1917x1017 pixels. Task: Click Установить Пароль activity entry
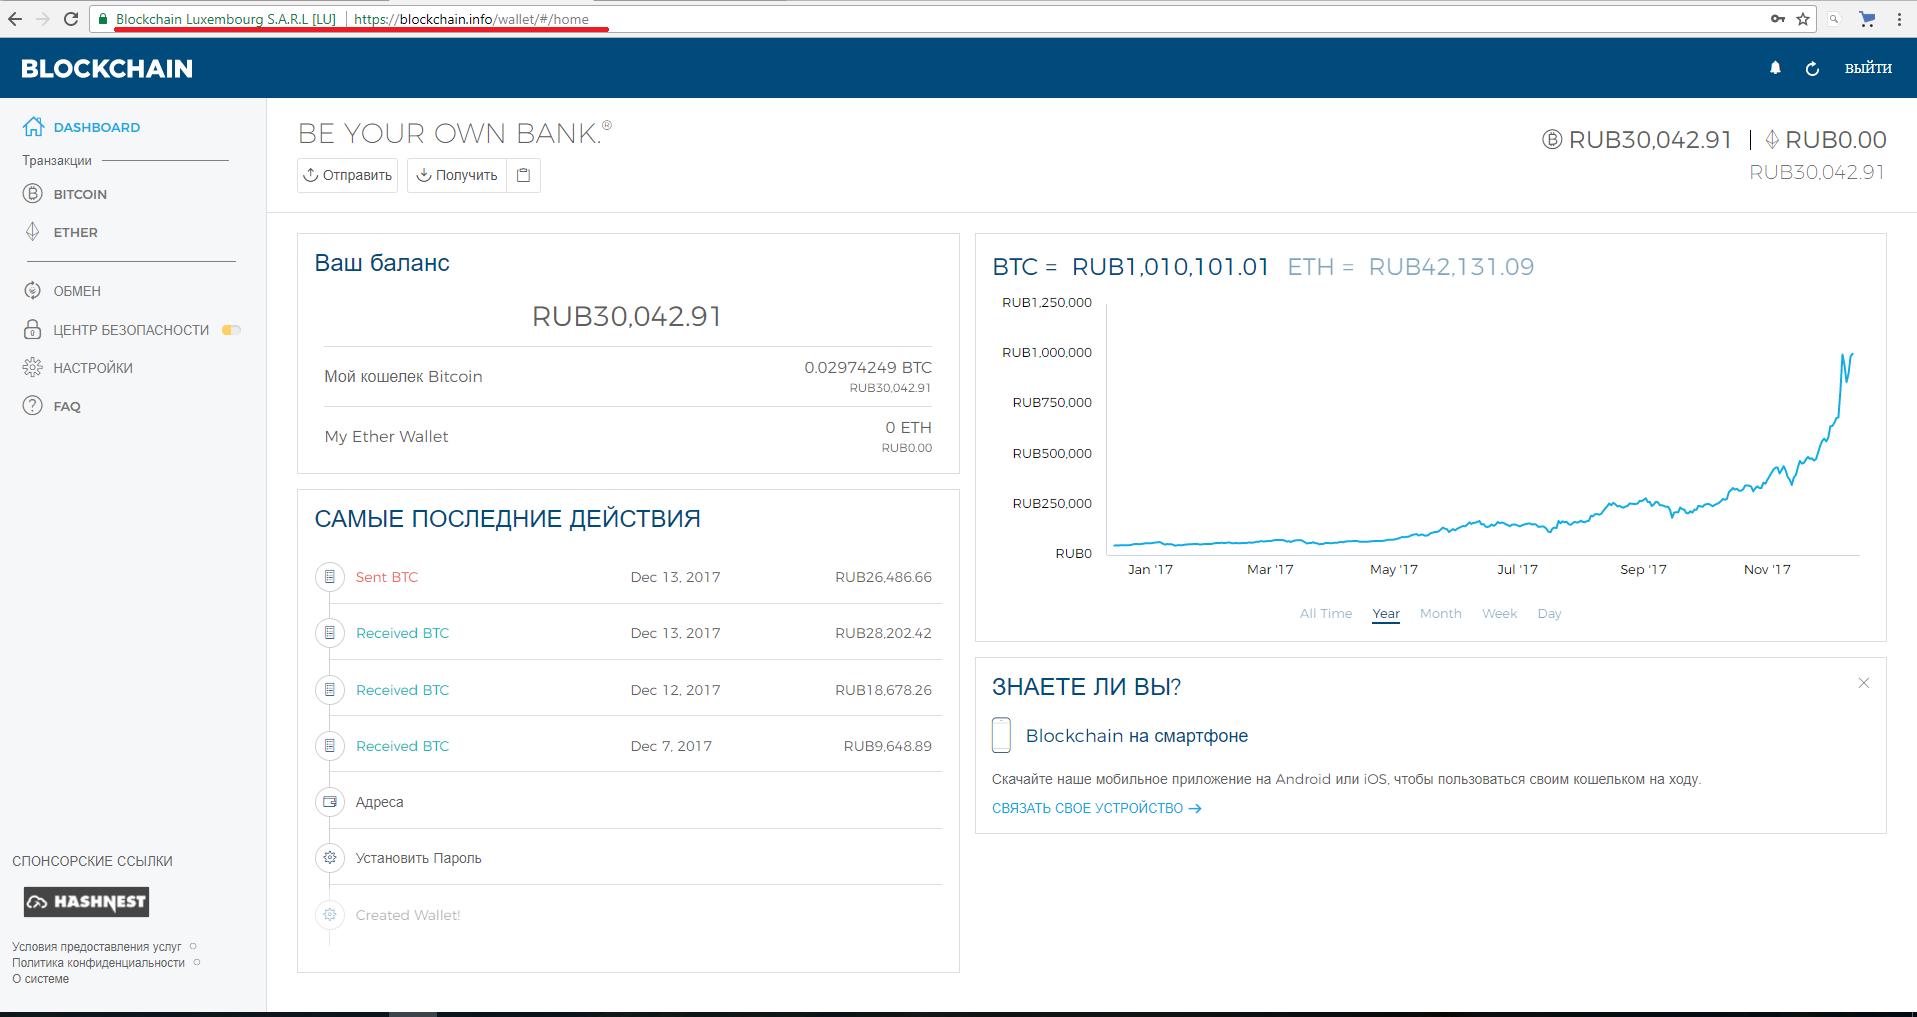tap(418, 858)
